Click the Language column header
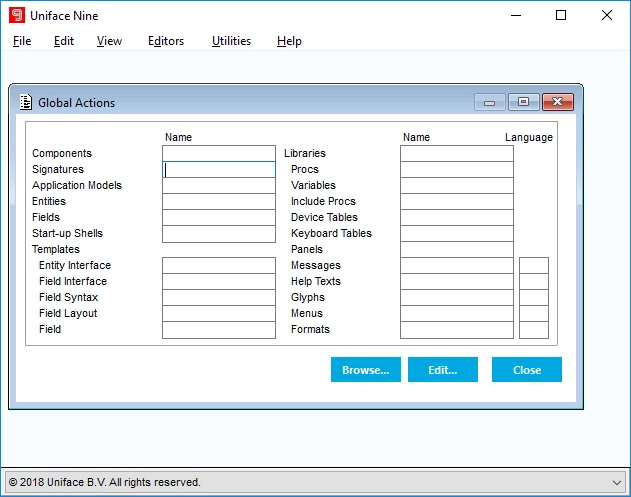The width and height of the screenshot is (631, 497). [x=529, y=137]
